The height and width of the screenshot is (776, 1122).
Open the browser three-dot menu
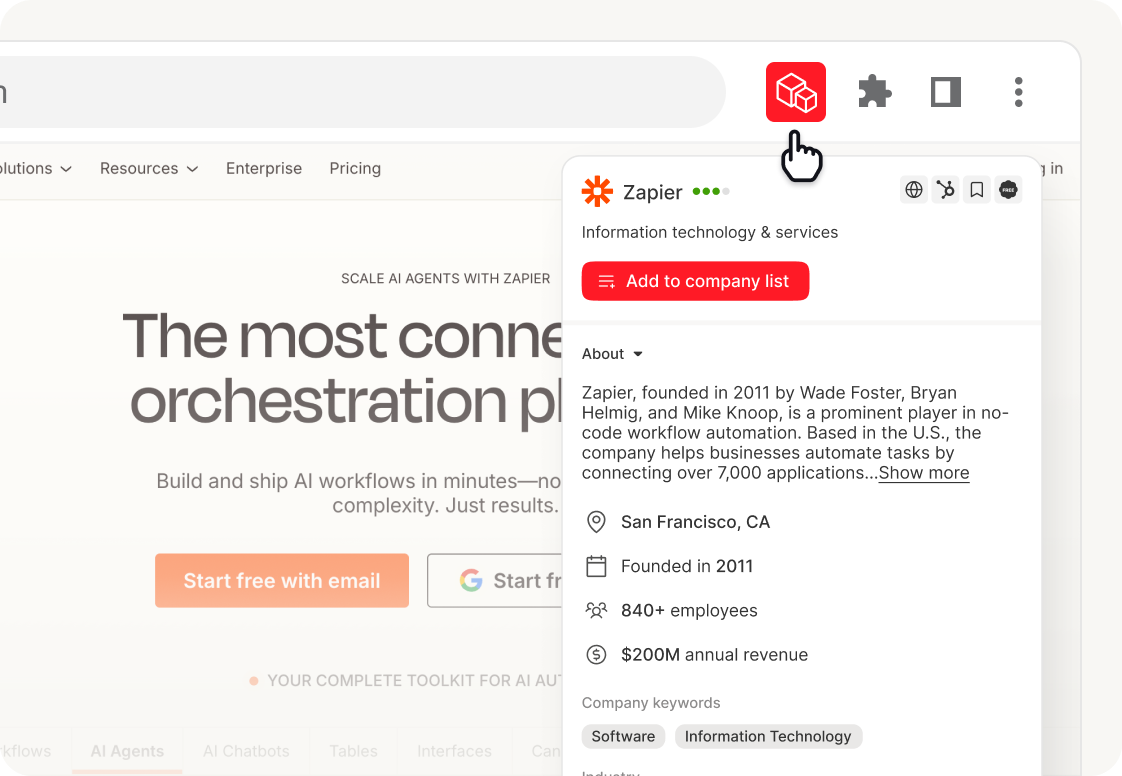click(1018, 92)
